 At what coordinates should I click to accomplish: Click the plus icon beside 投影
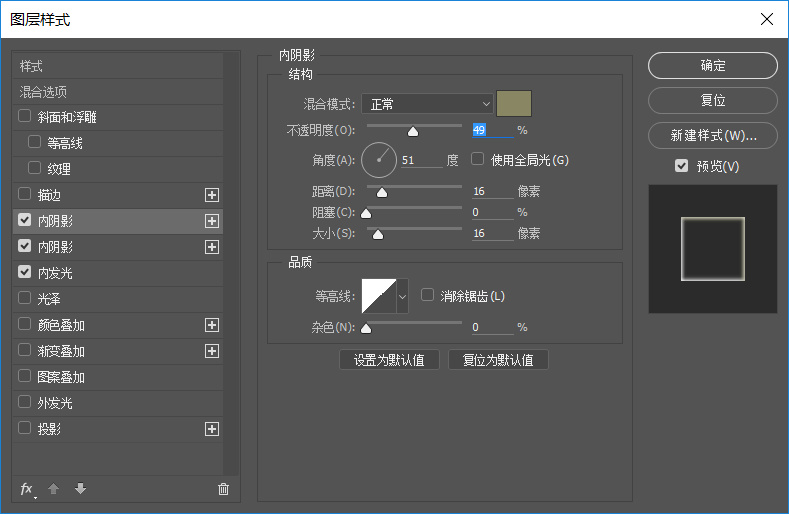(211, 429)
